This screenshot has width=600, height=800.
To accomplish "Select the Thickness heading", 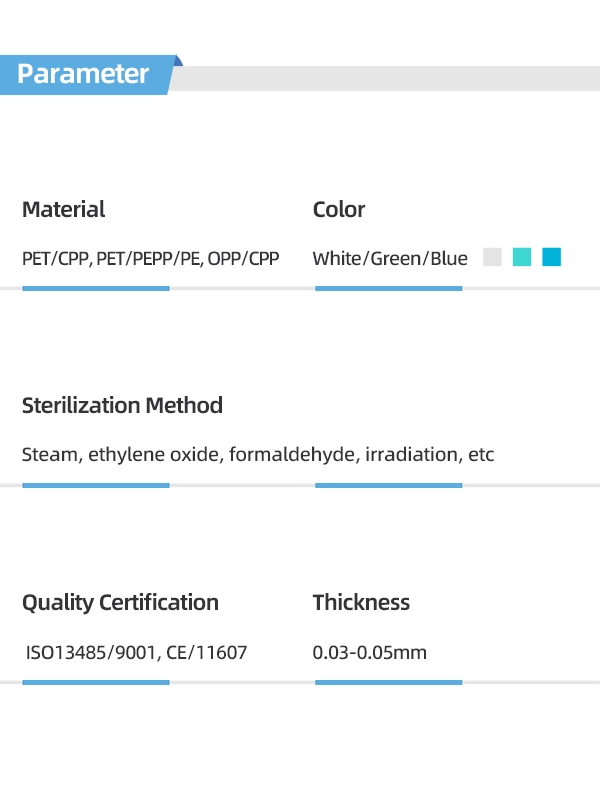I will coord(361,602).
